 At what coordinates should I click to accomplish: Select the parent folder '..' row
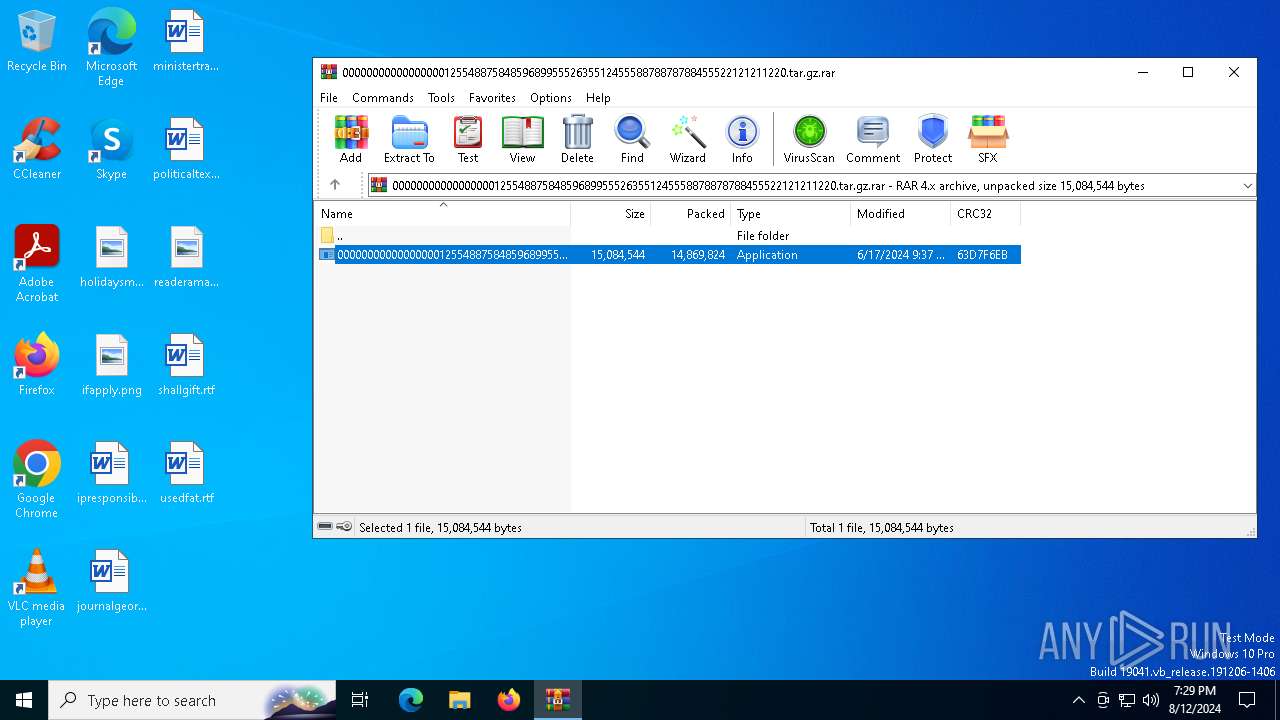click(668, 236)
